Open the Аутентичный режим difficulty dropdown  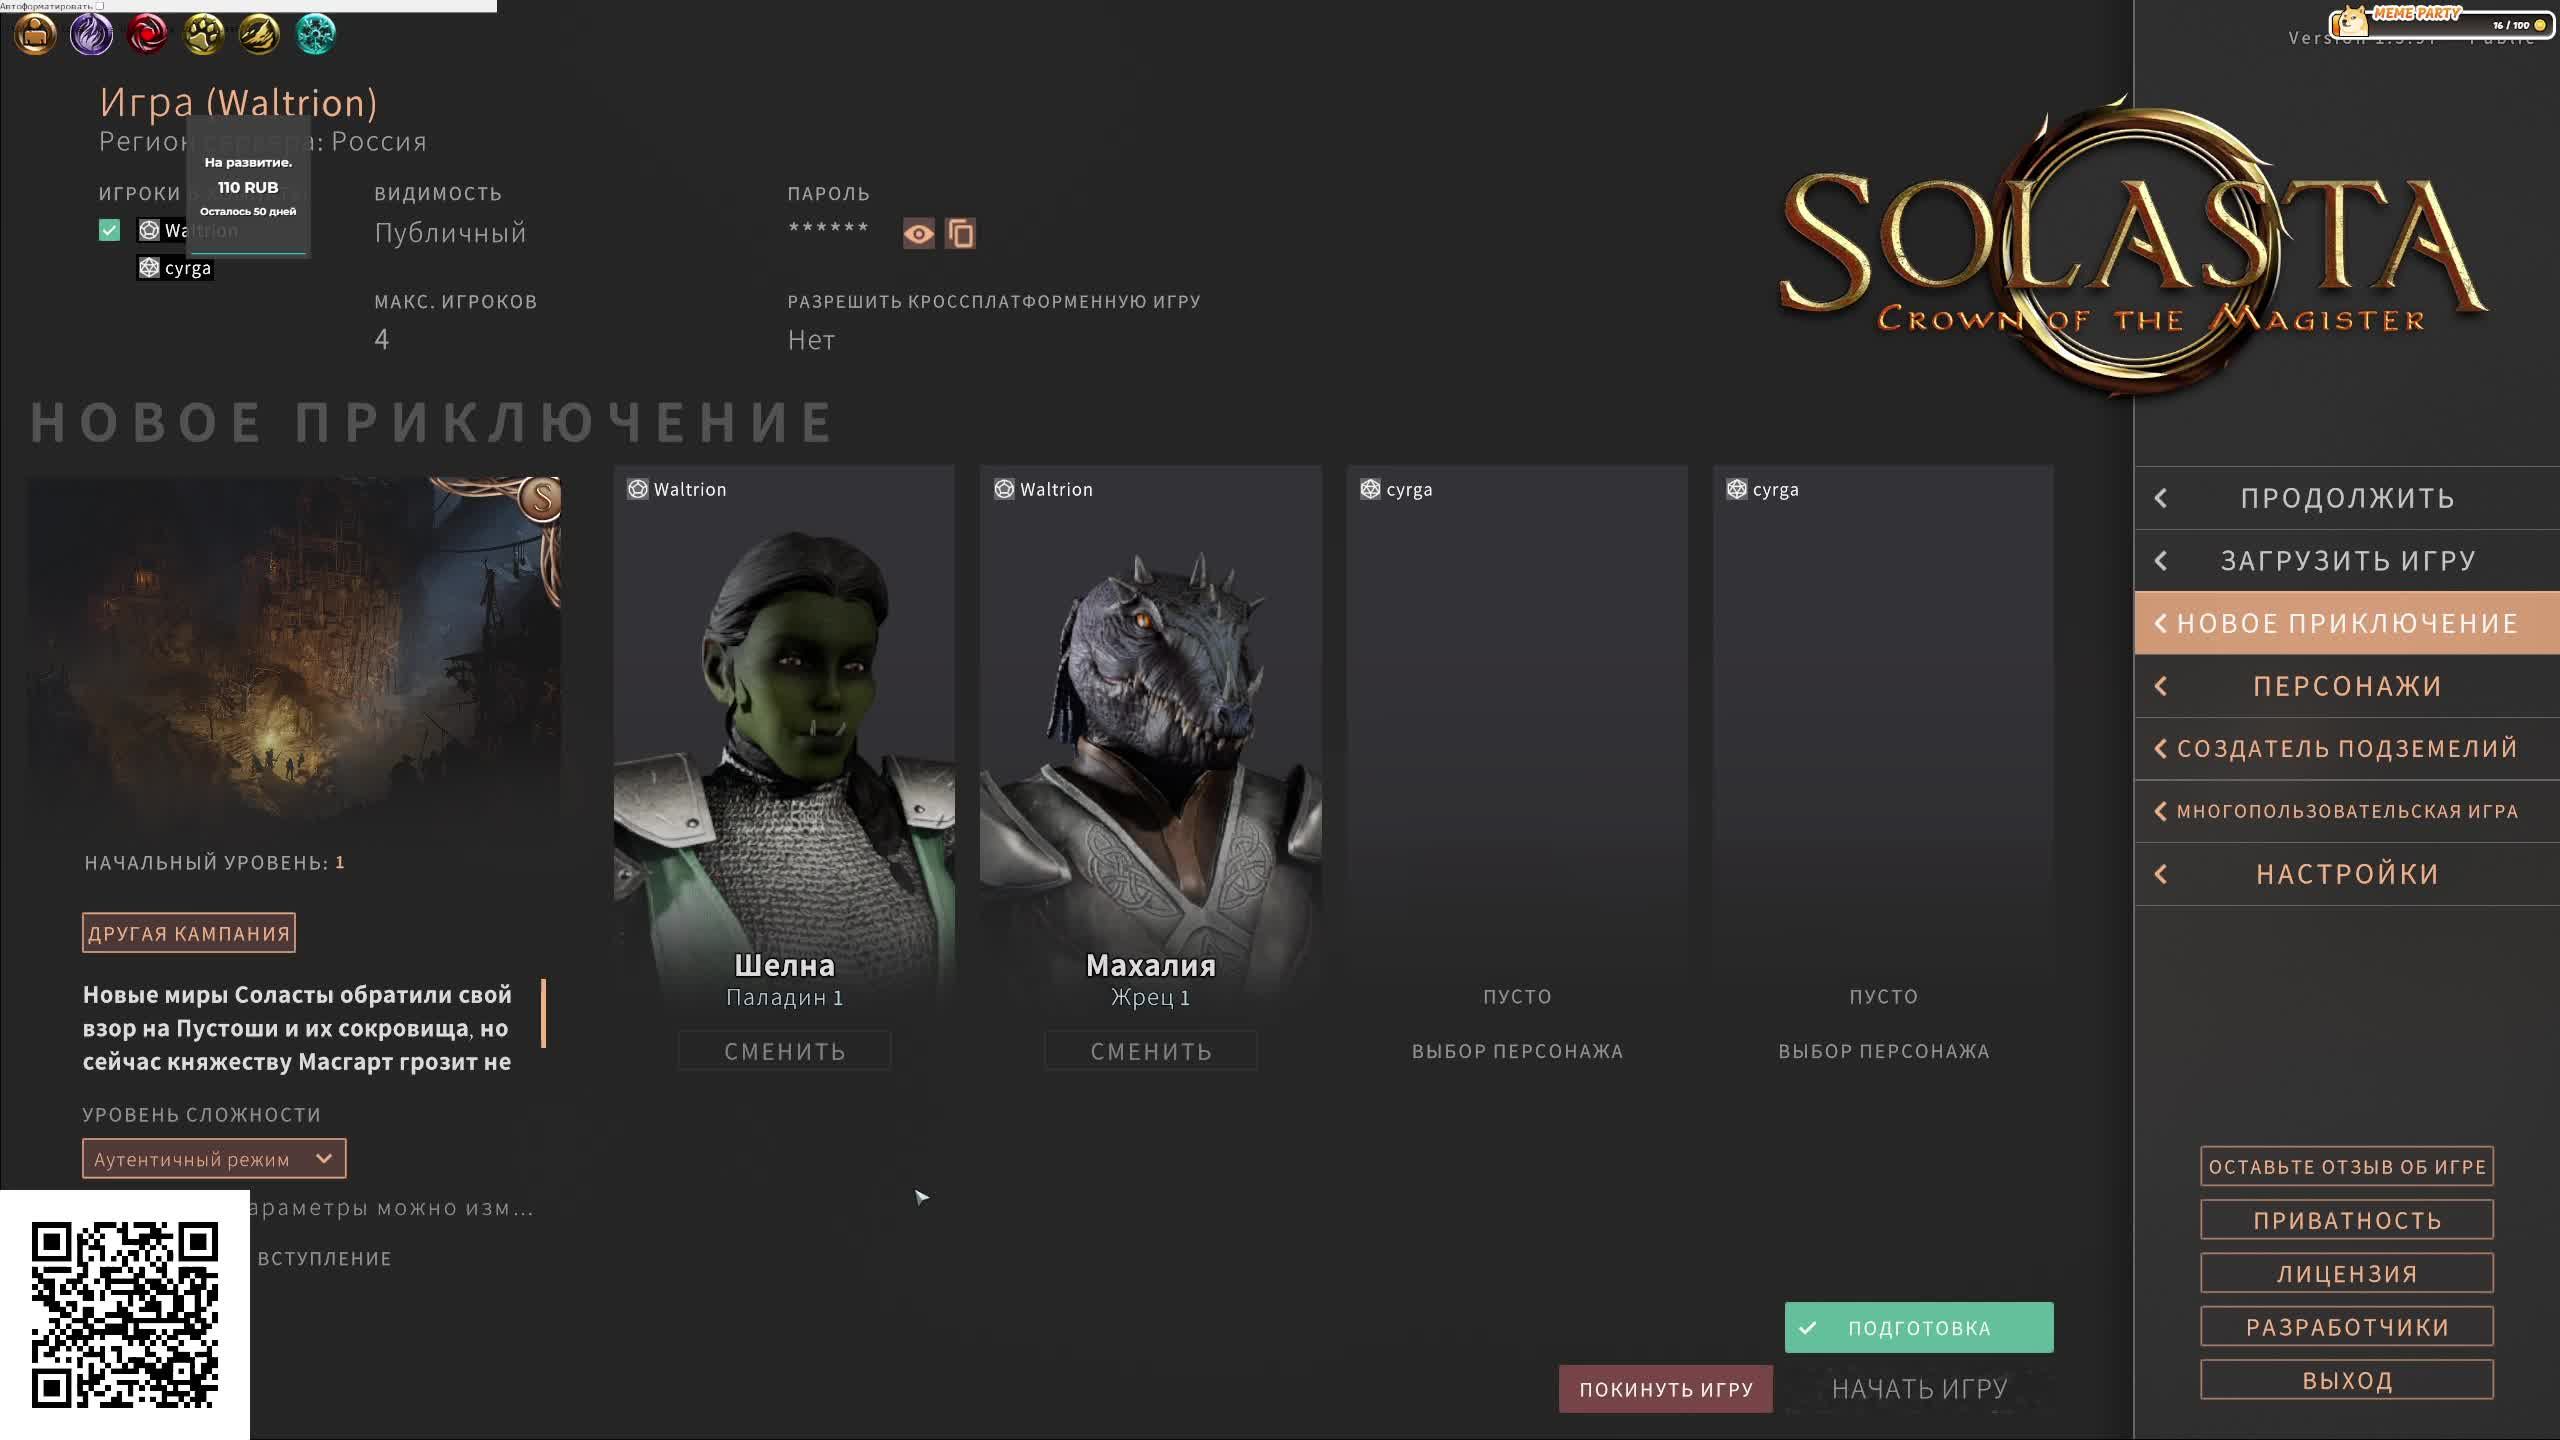tap(214, 1159)
